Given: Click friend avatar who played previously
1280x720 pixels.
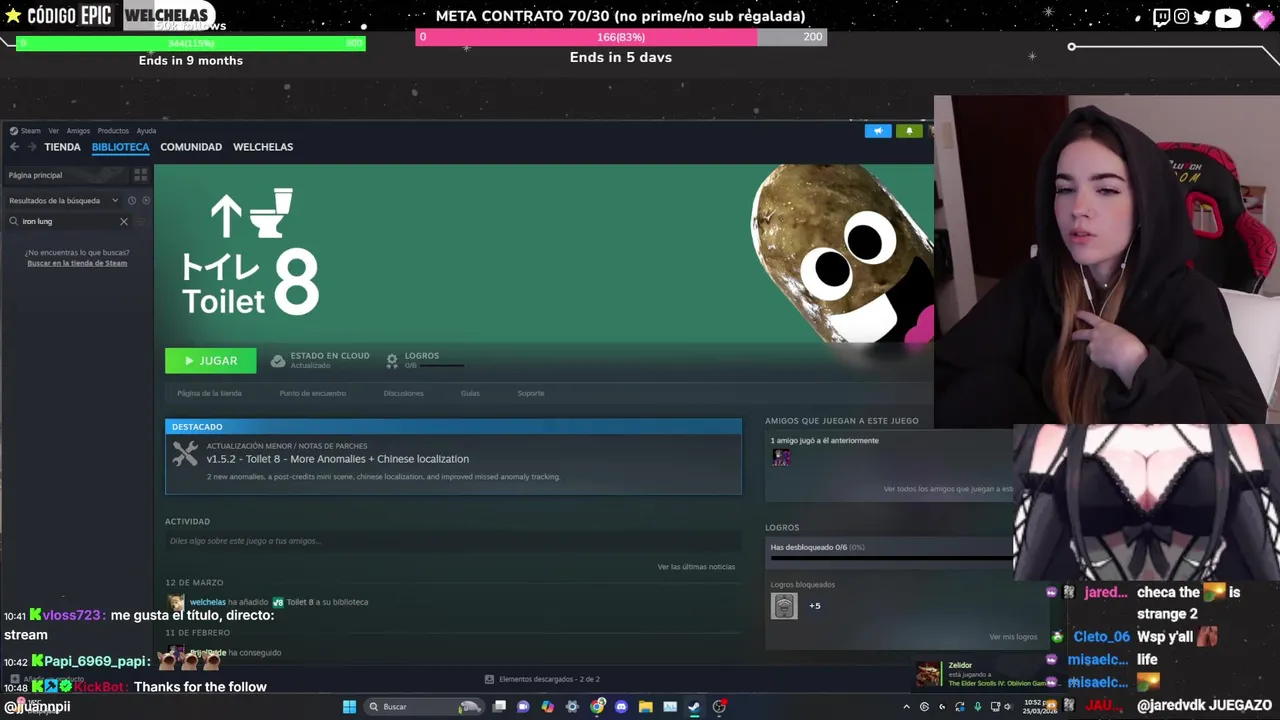Looking at the screenshot, I should (x=781, y=457).
